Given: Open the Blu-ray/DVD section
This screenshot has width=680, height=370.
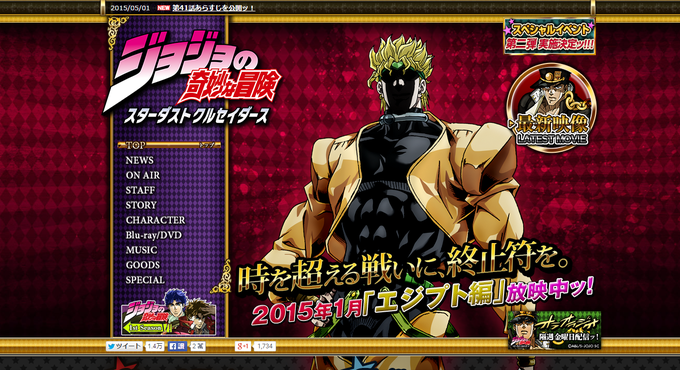Looking at the screenshot, I should coord(154,235).
